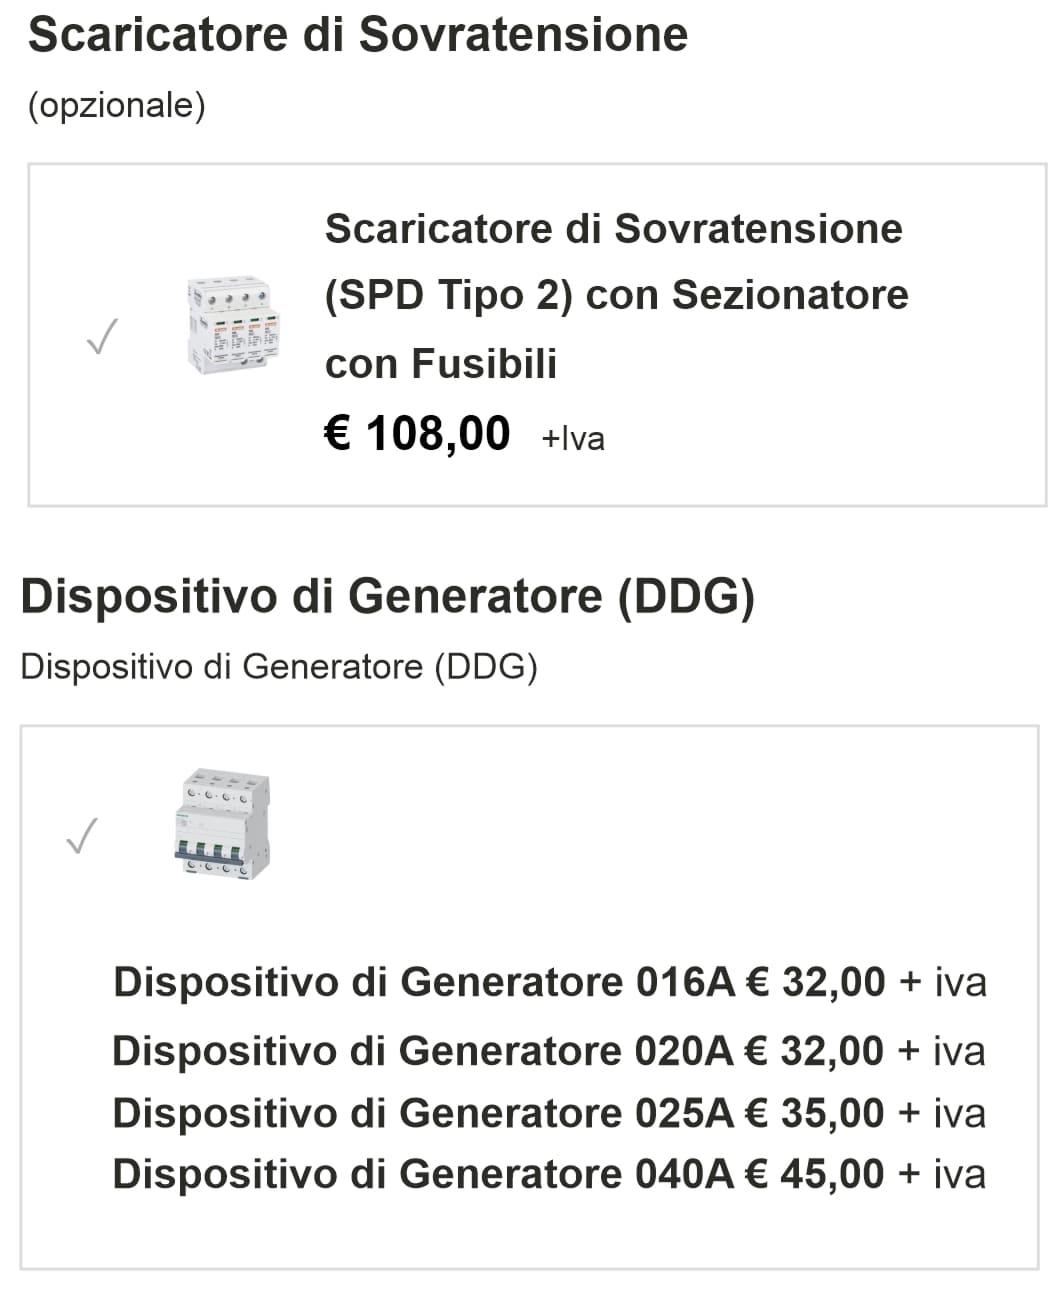Click the 'Scaricatore di Sovratensione' section heading
The image size is (1058, 1293).
tap(358, 35)
